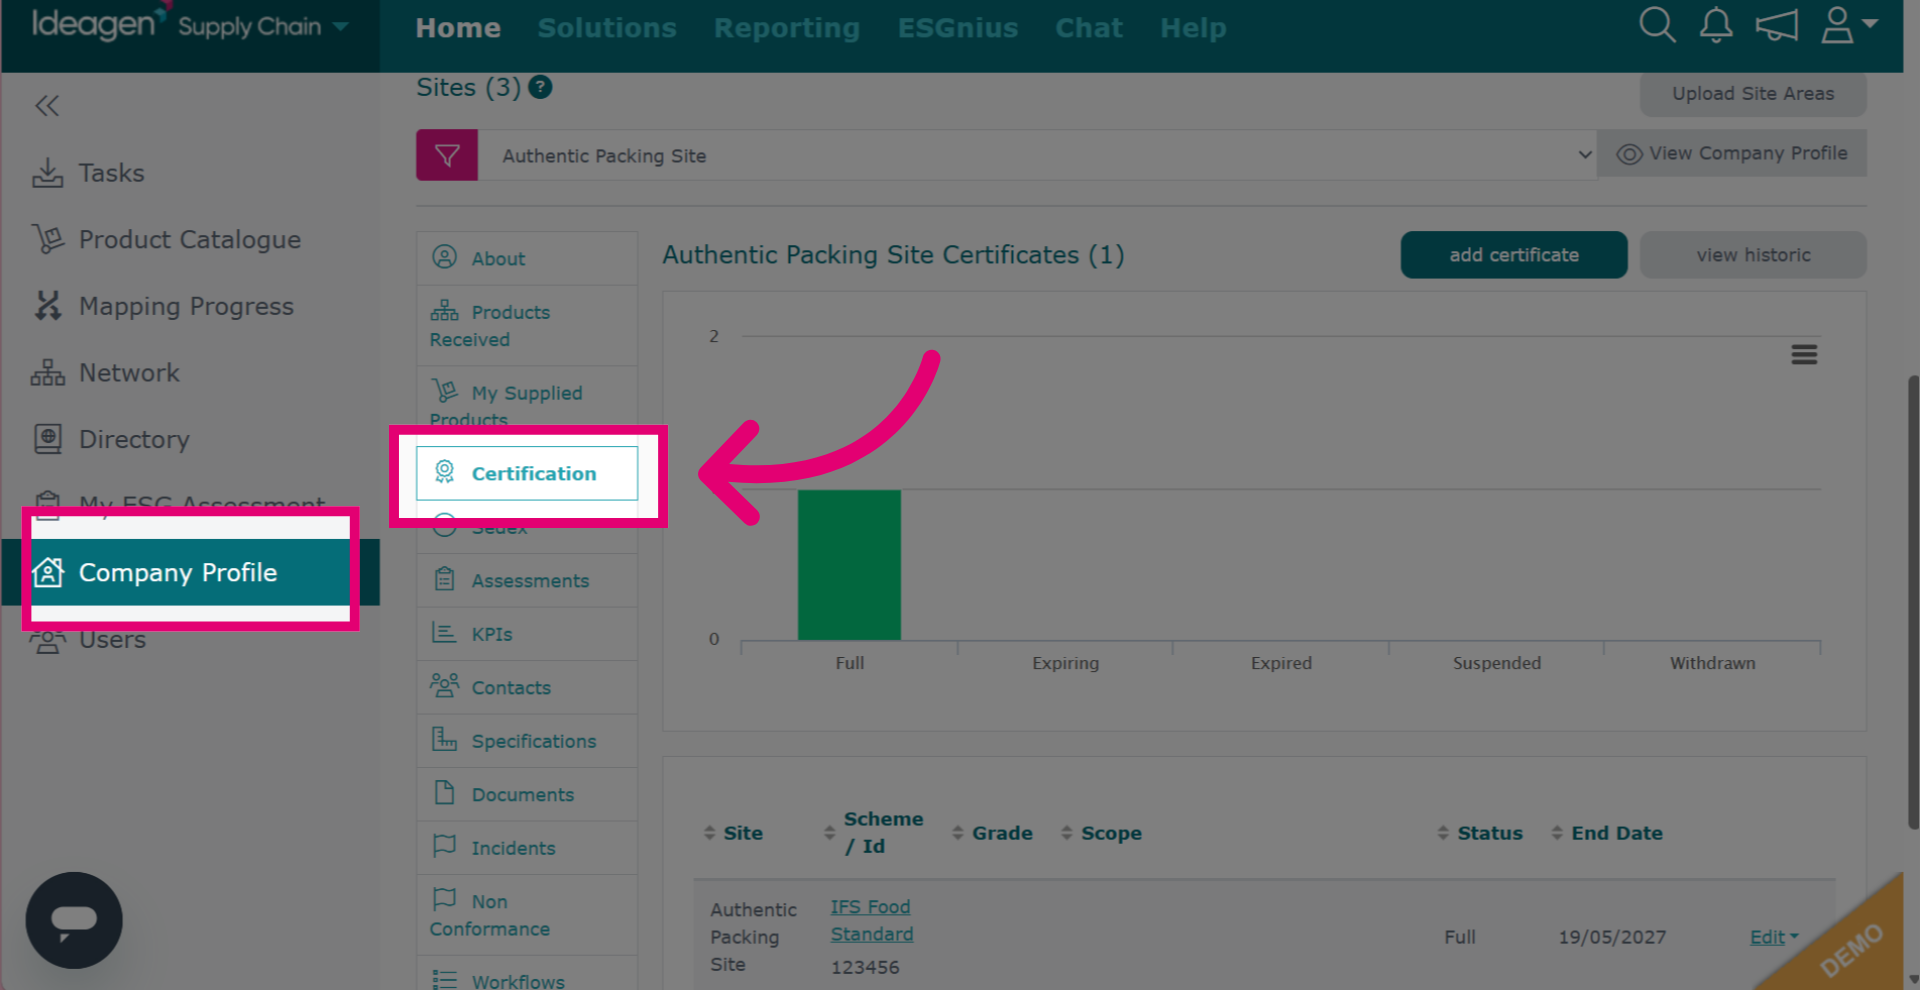Image resolution: width=1920 pixels, height=990 pixels.
Task: Sort table by Scope column
Action: tap(1101, 833)
